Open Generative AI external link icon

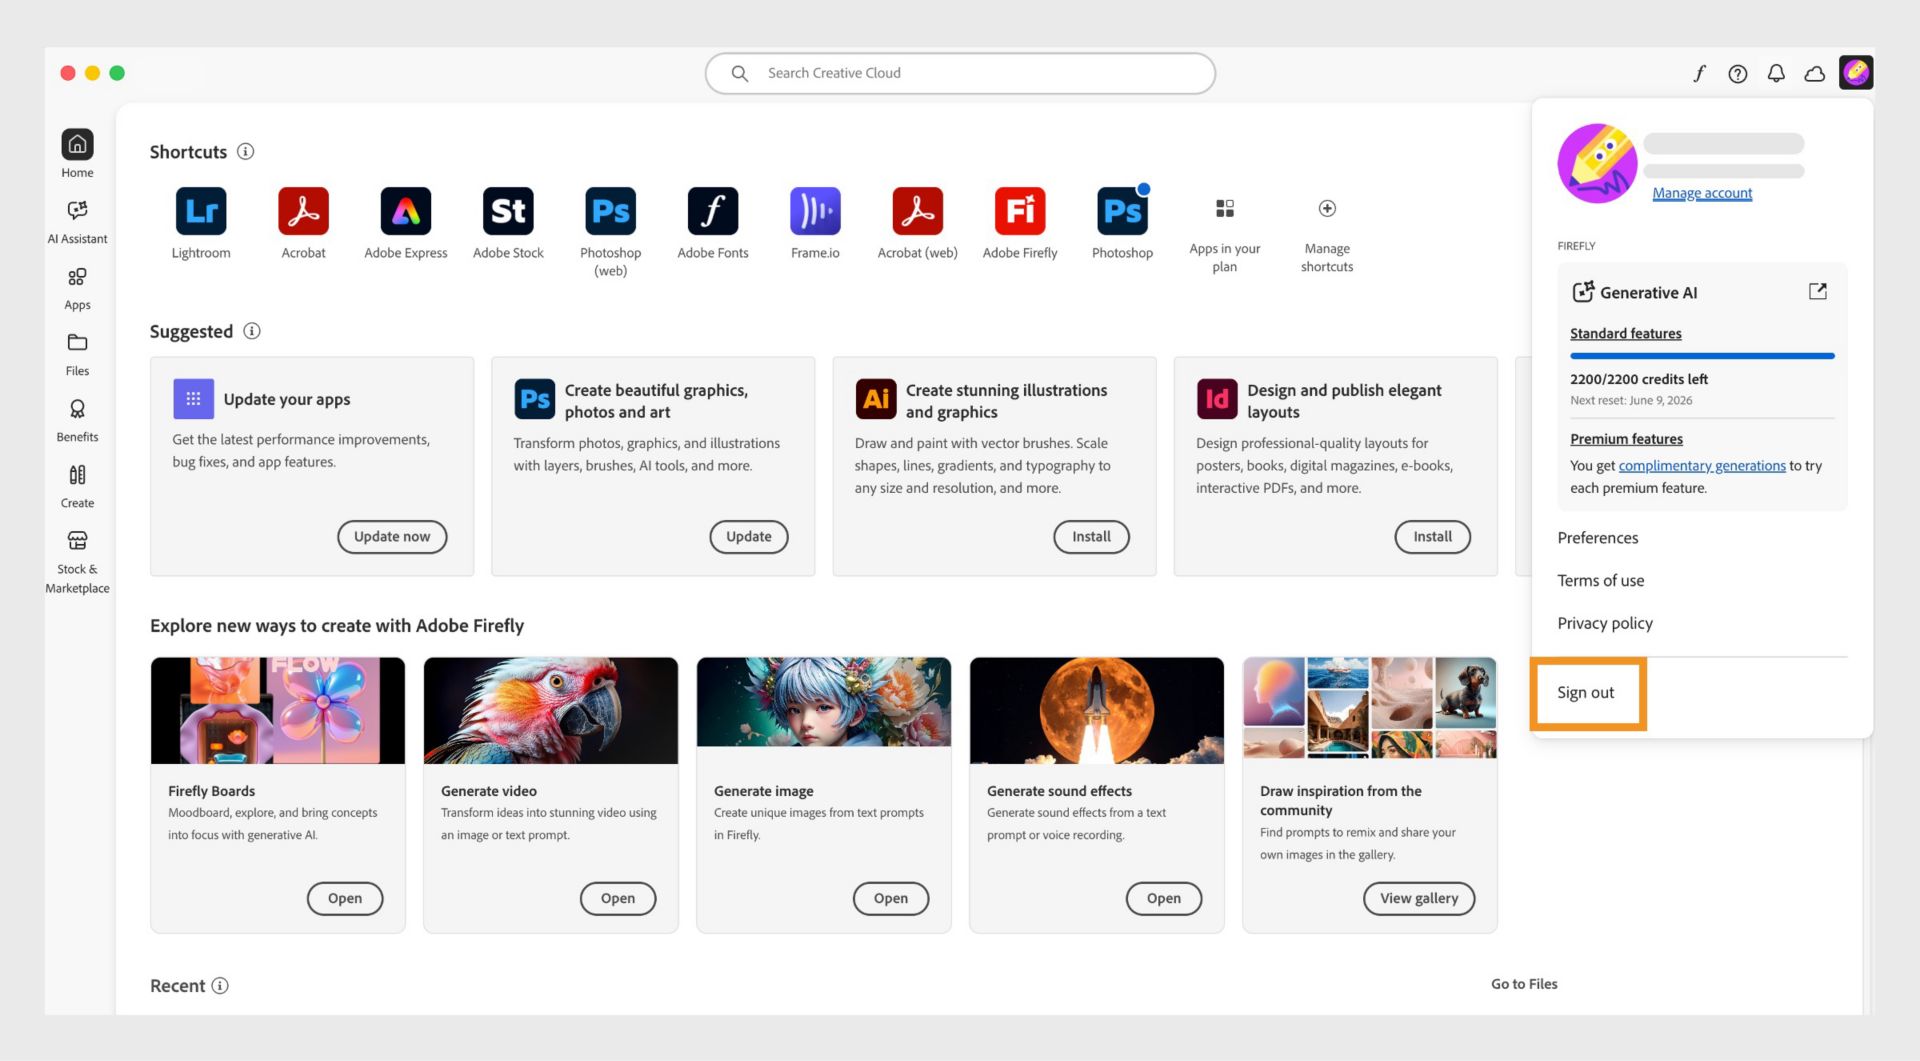(x=1818, y=291)
